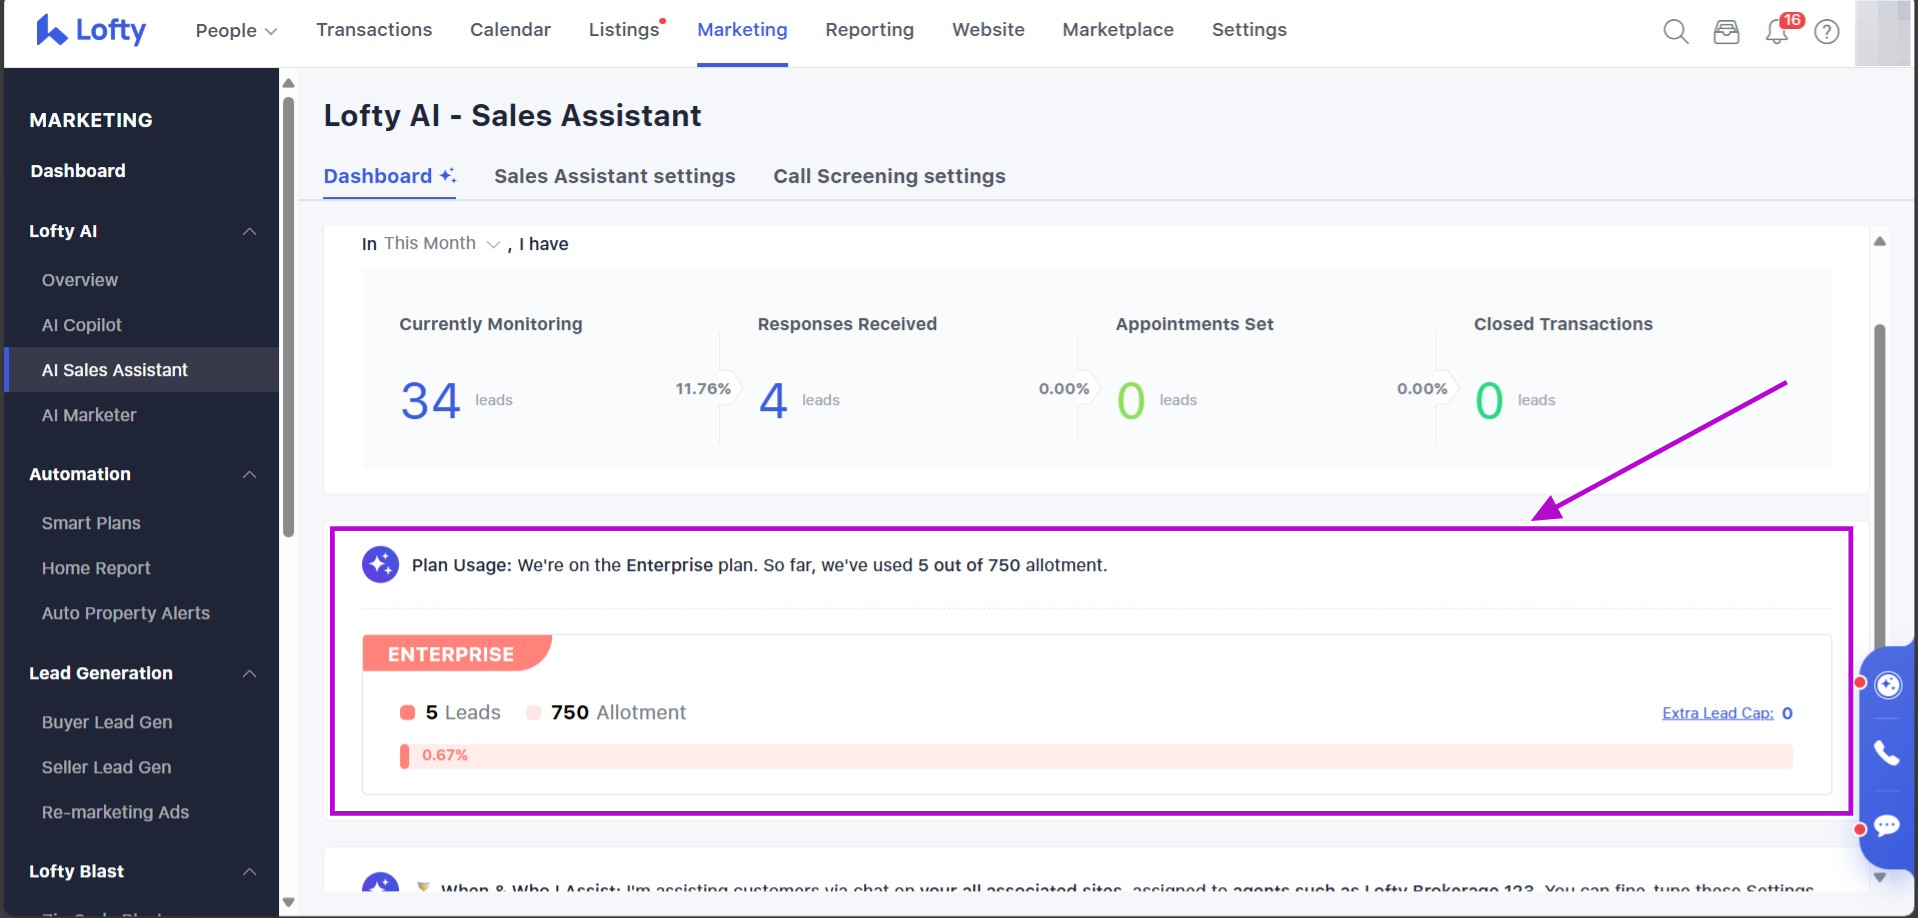The width and height of the screenshot is (1918, 918).
Task: Click the user avatar thumbnail
Action: (1882, 33)
